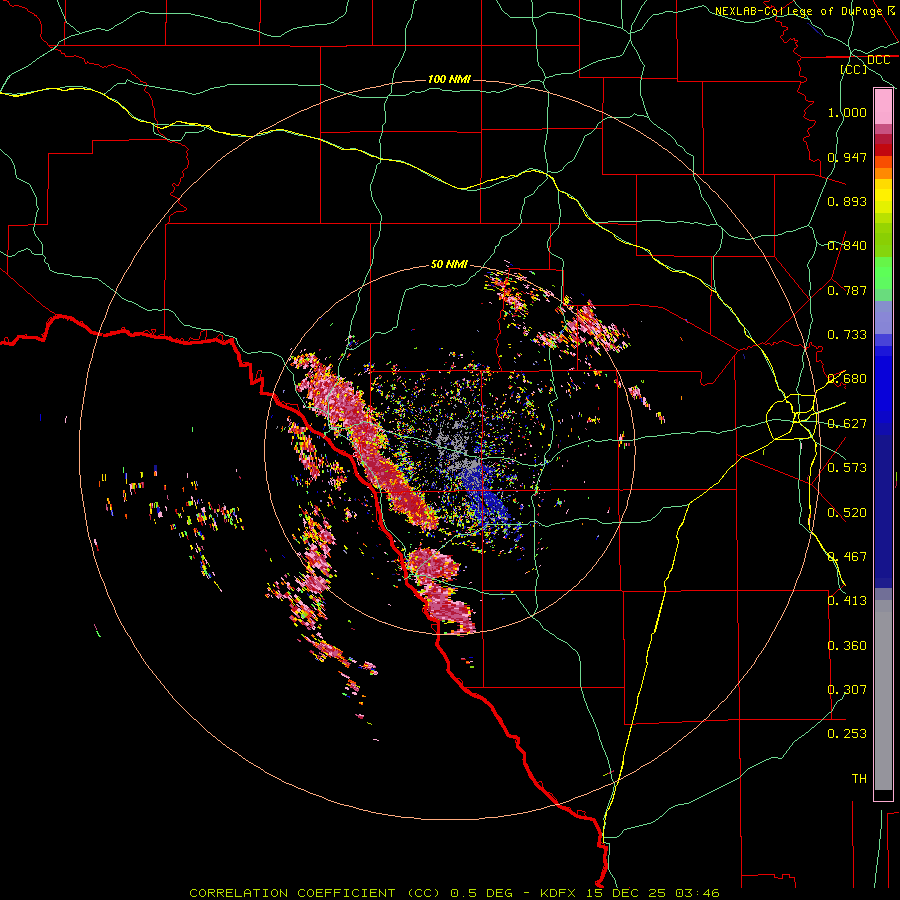Screen dimensions: 900x900
Task: Click the 0.627 color scale value
Action: tap(847, 424)
